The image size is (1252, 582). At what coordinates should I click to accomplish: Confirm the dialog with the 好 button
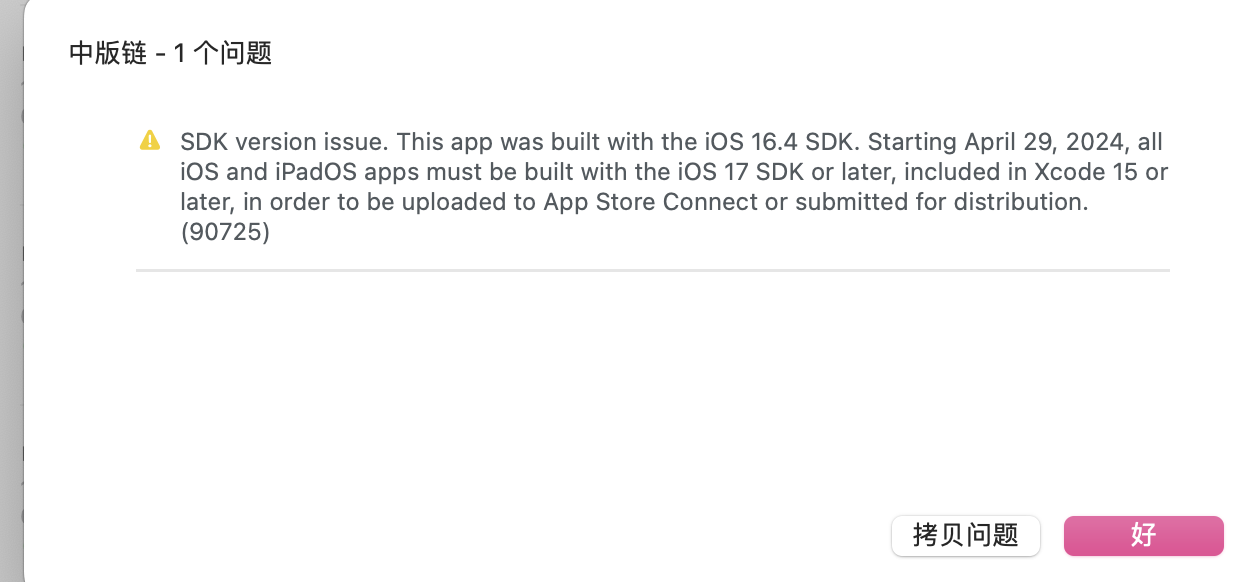pyautogui.click(x=1143, y=535)
